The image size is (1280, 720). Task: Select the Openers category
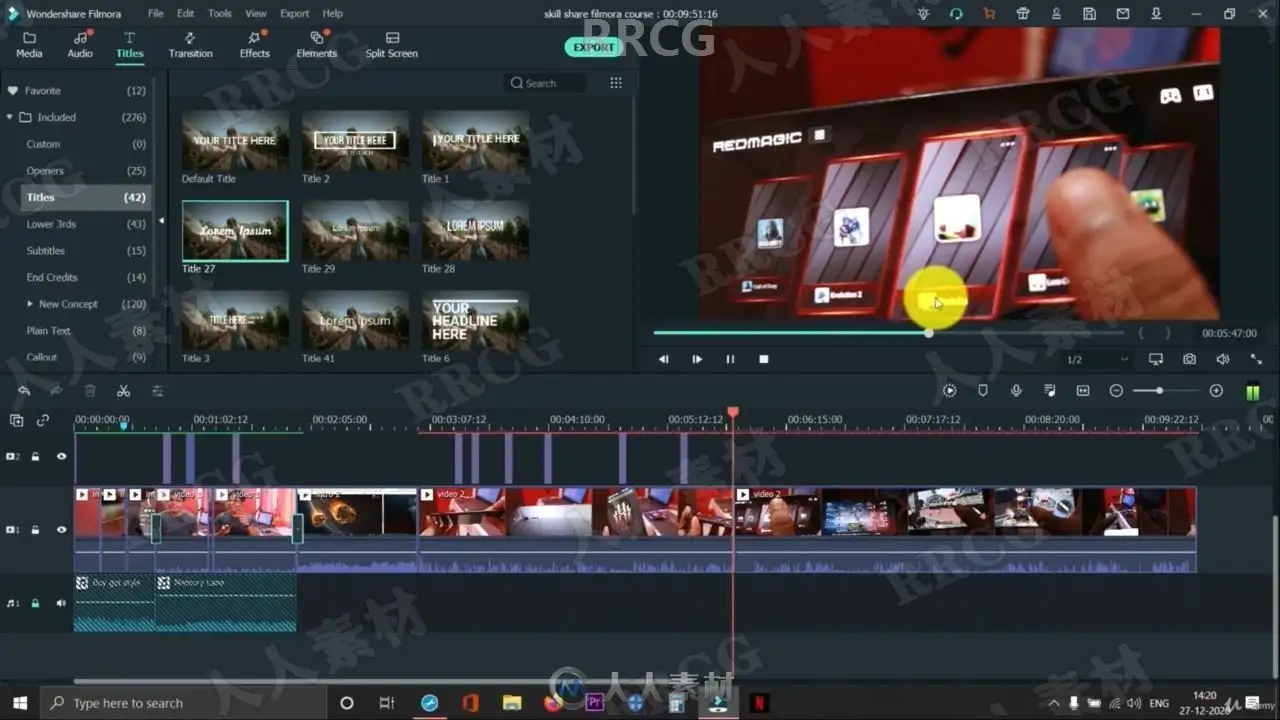click(76, 171)
